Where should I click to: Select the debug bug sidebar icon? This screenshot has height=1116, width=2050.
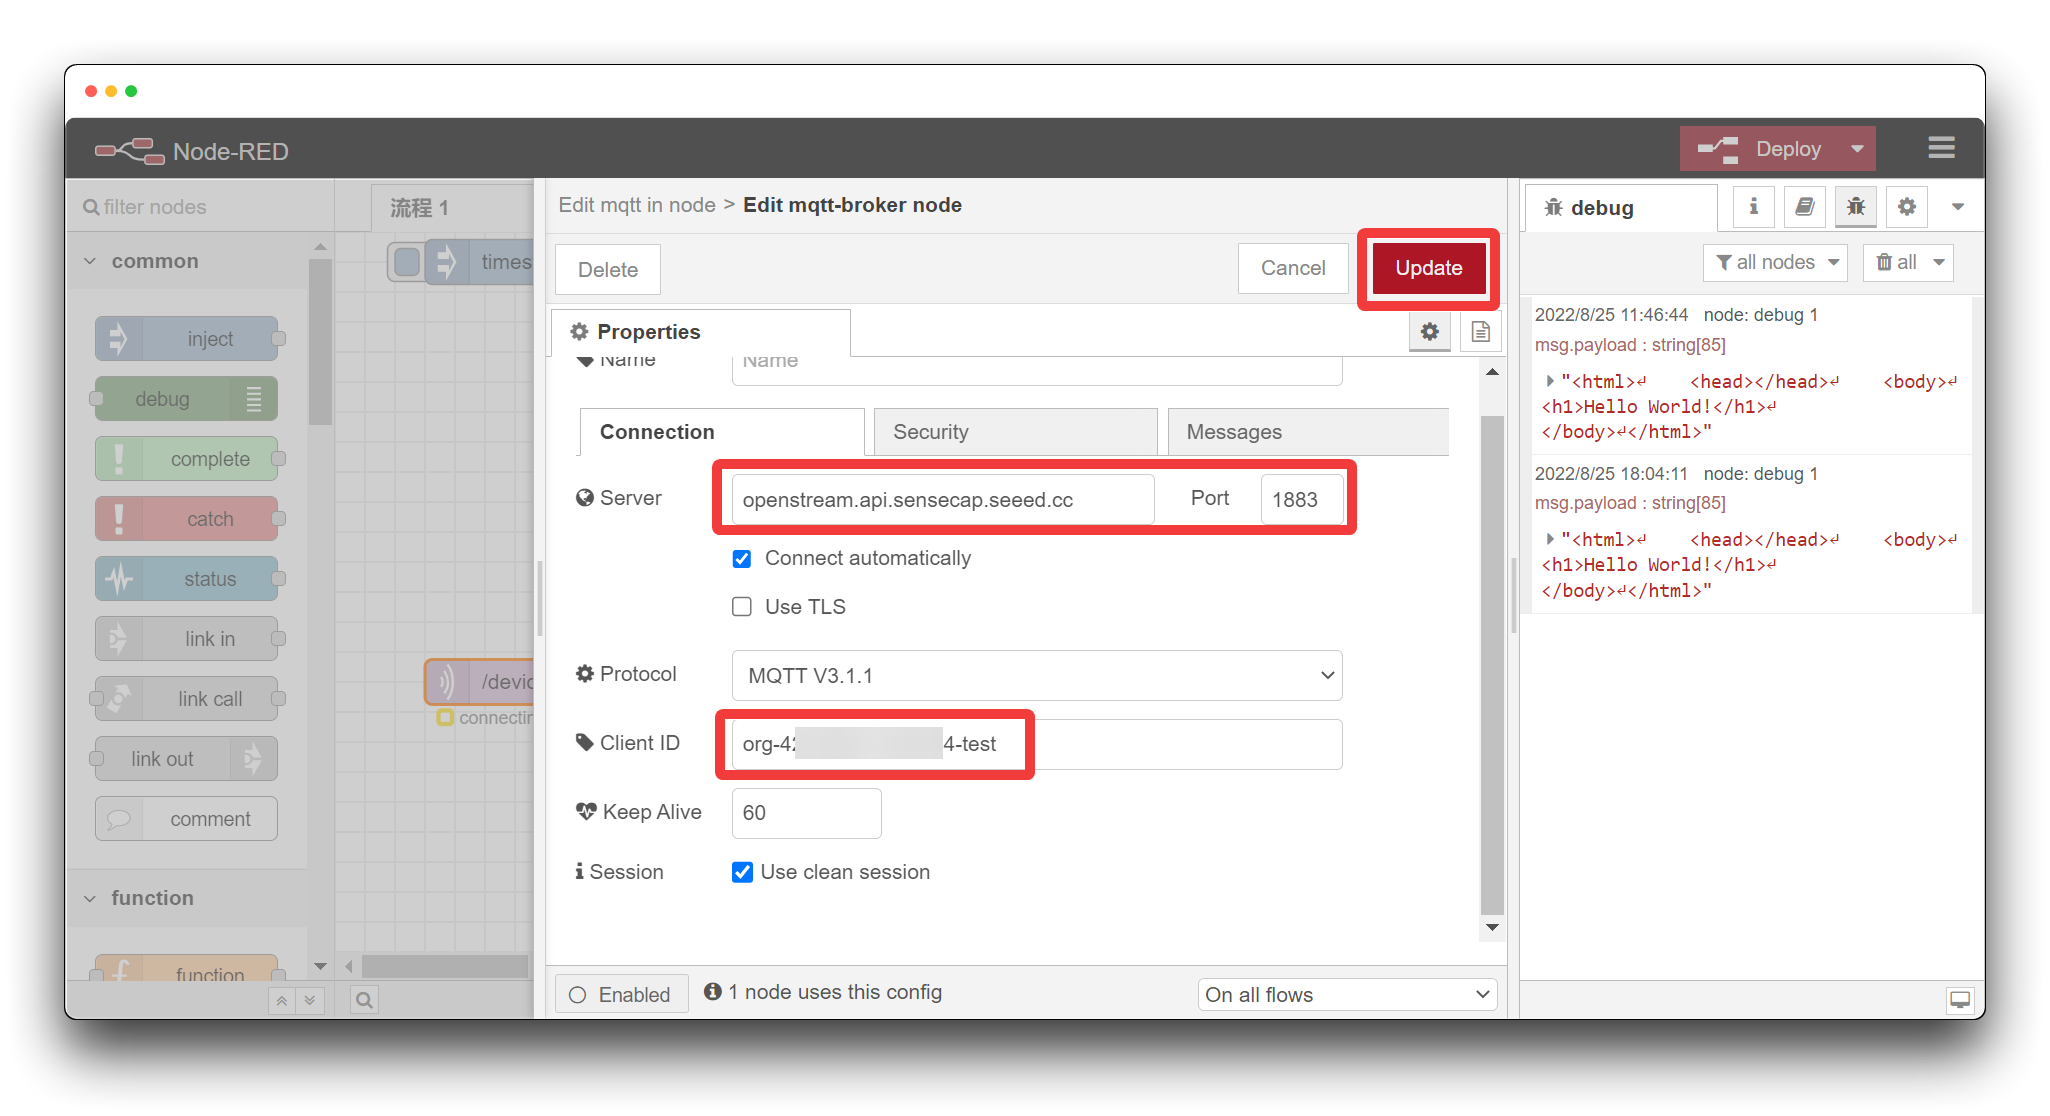tap(1856, 207)
